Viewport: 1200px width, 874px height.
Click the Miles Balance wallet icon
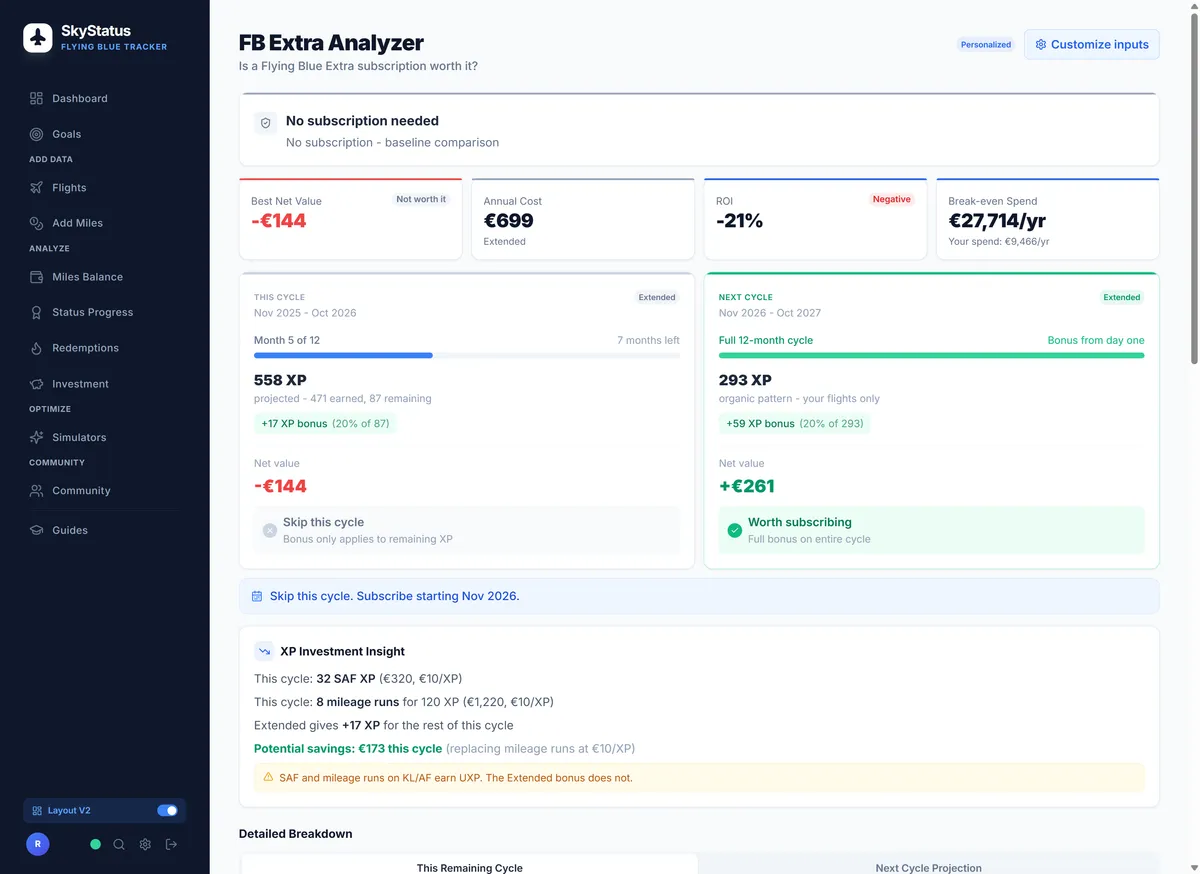pyautogui.click(x=34, y=276)
